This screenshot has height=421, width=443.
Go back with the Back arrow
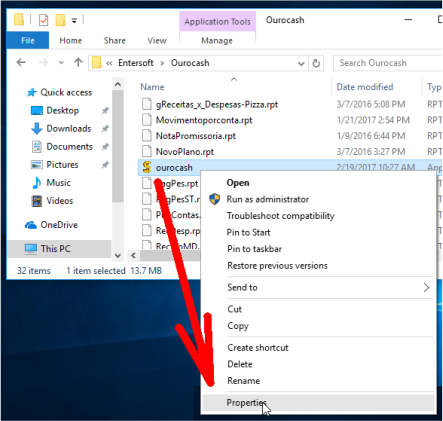[x=21, y=62]
